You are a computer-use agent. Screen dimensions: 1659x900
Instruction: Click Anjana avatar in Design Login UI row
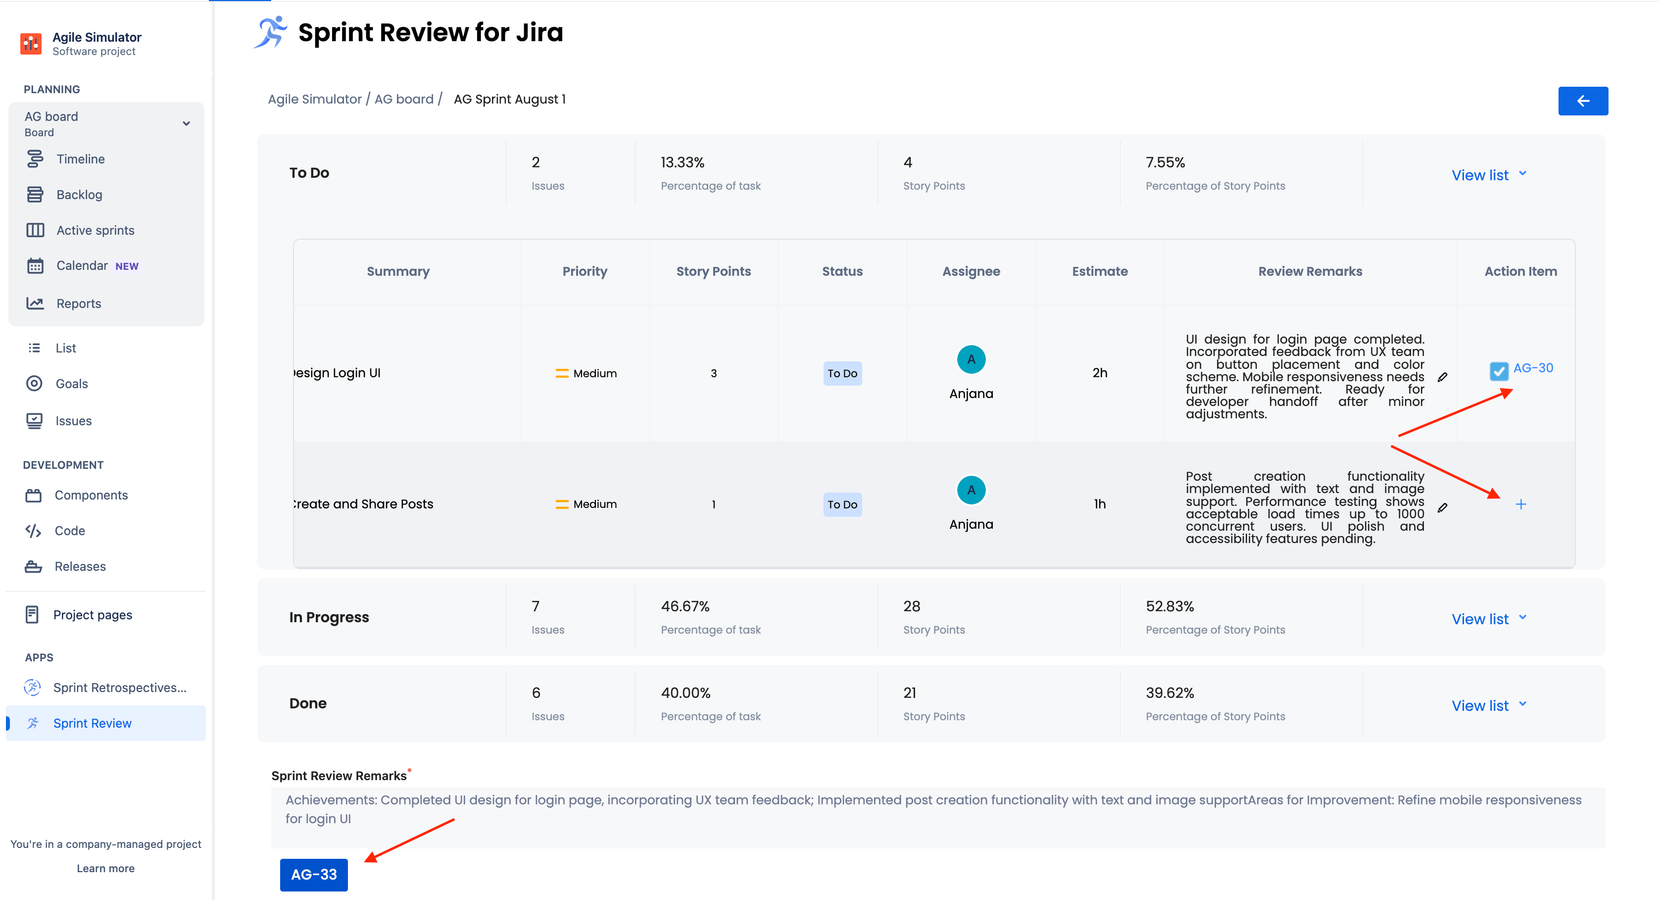(971, 359)
